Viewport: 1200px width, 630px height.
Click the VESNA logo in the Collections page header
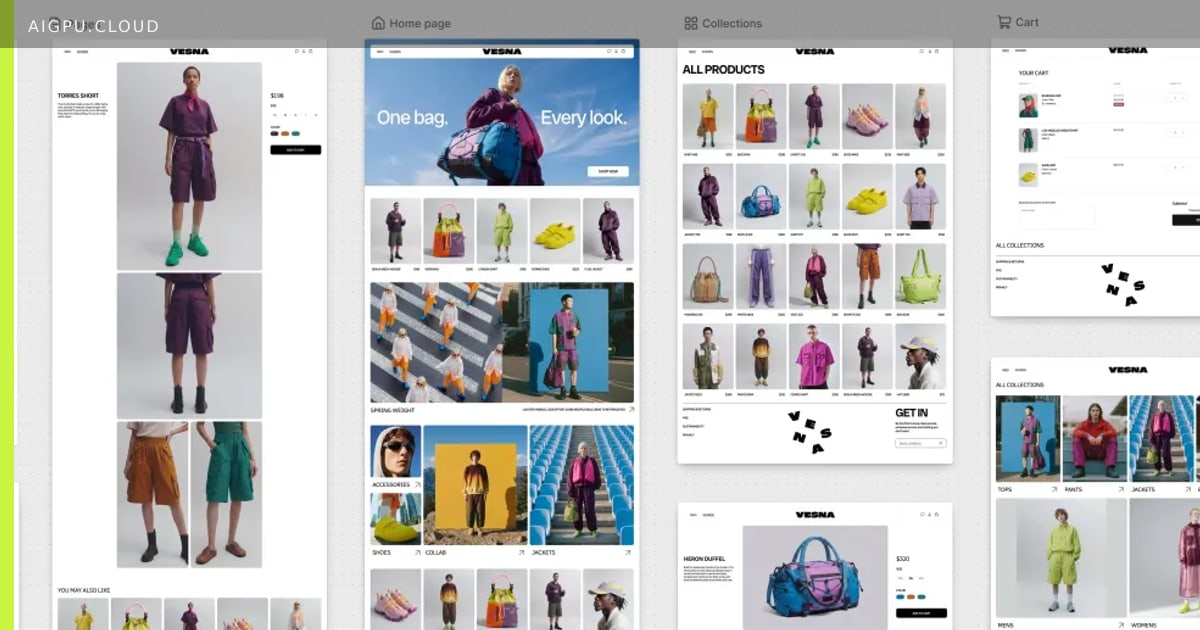[815, 51]
